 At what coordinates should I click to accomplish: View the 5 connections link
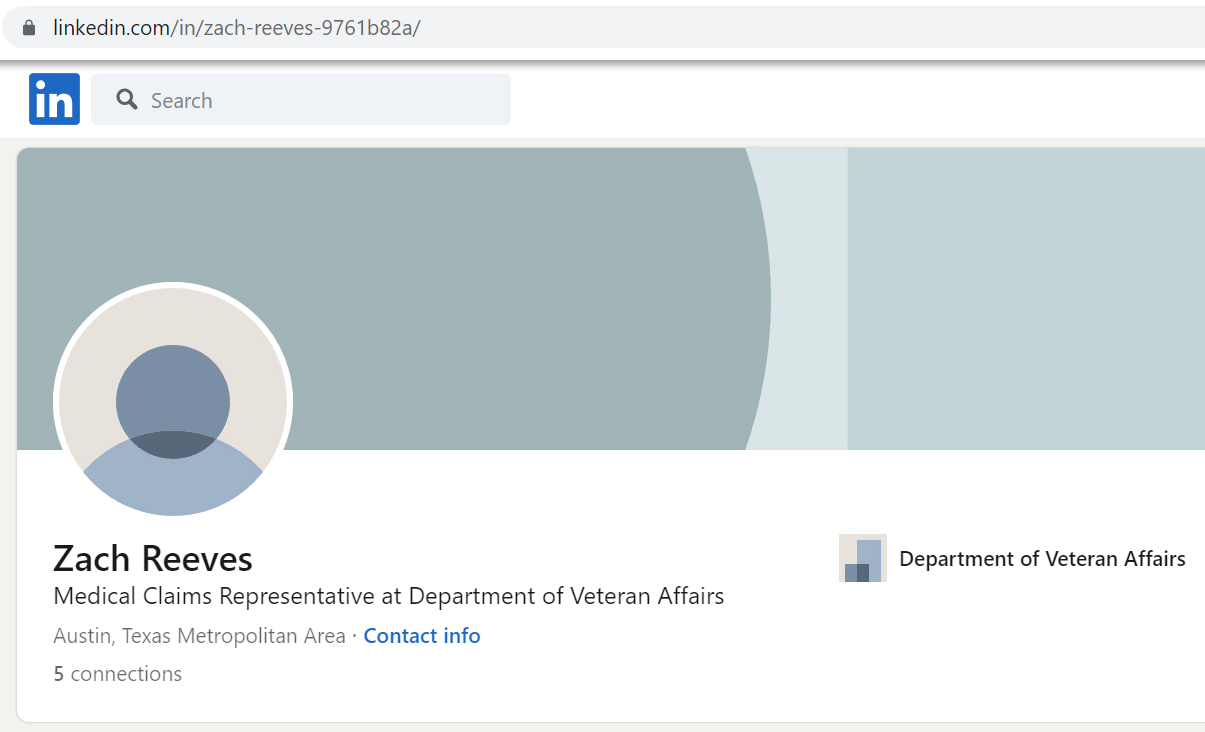click(118, 674)
